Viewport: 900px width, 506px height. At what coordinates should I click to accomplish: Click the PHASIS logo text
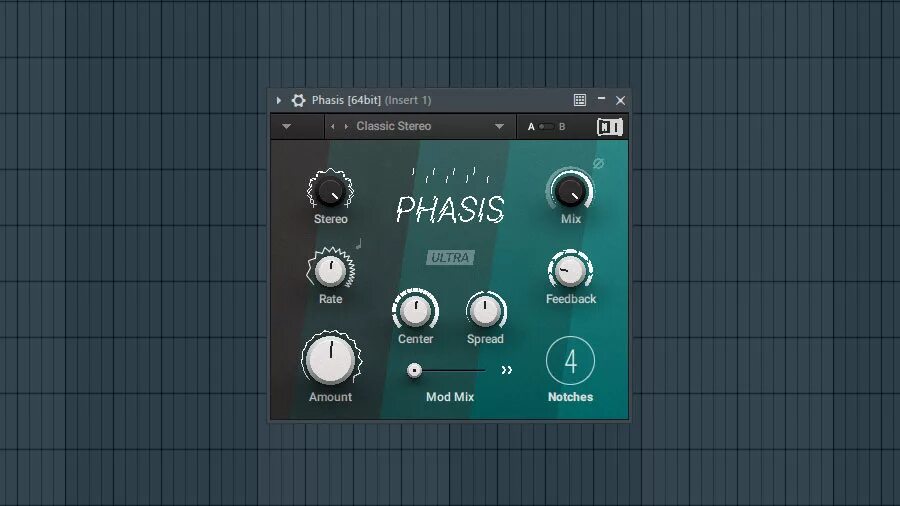[451, 209]
